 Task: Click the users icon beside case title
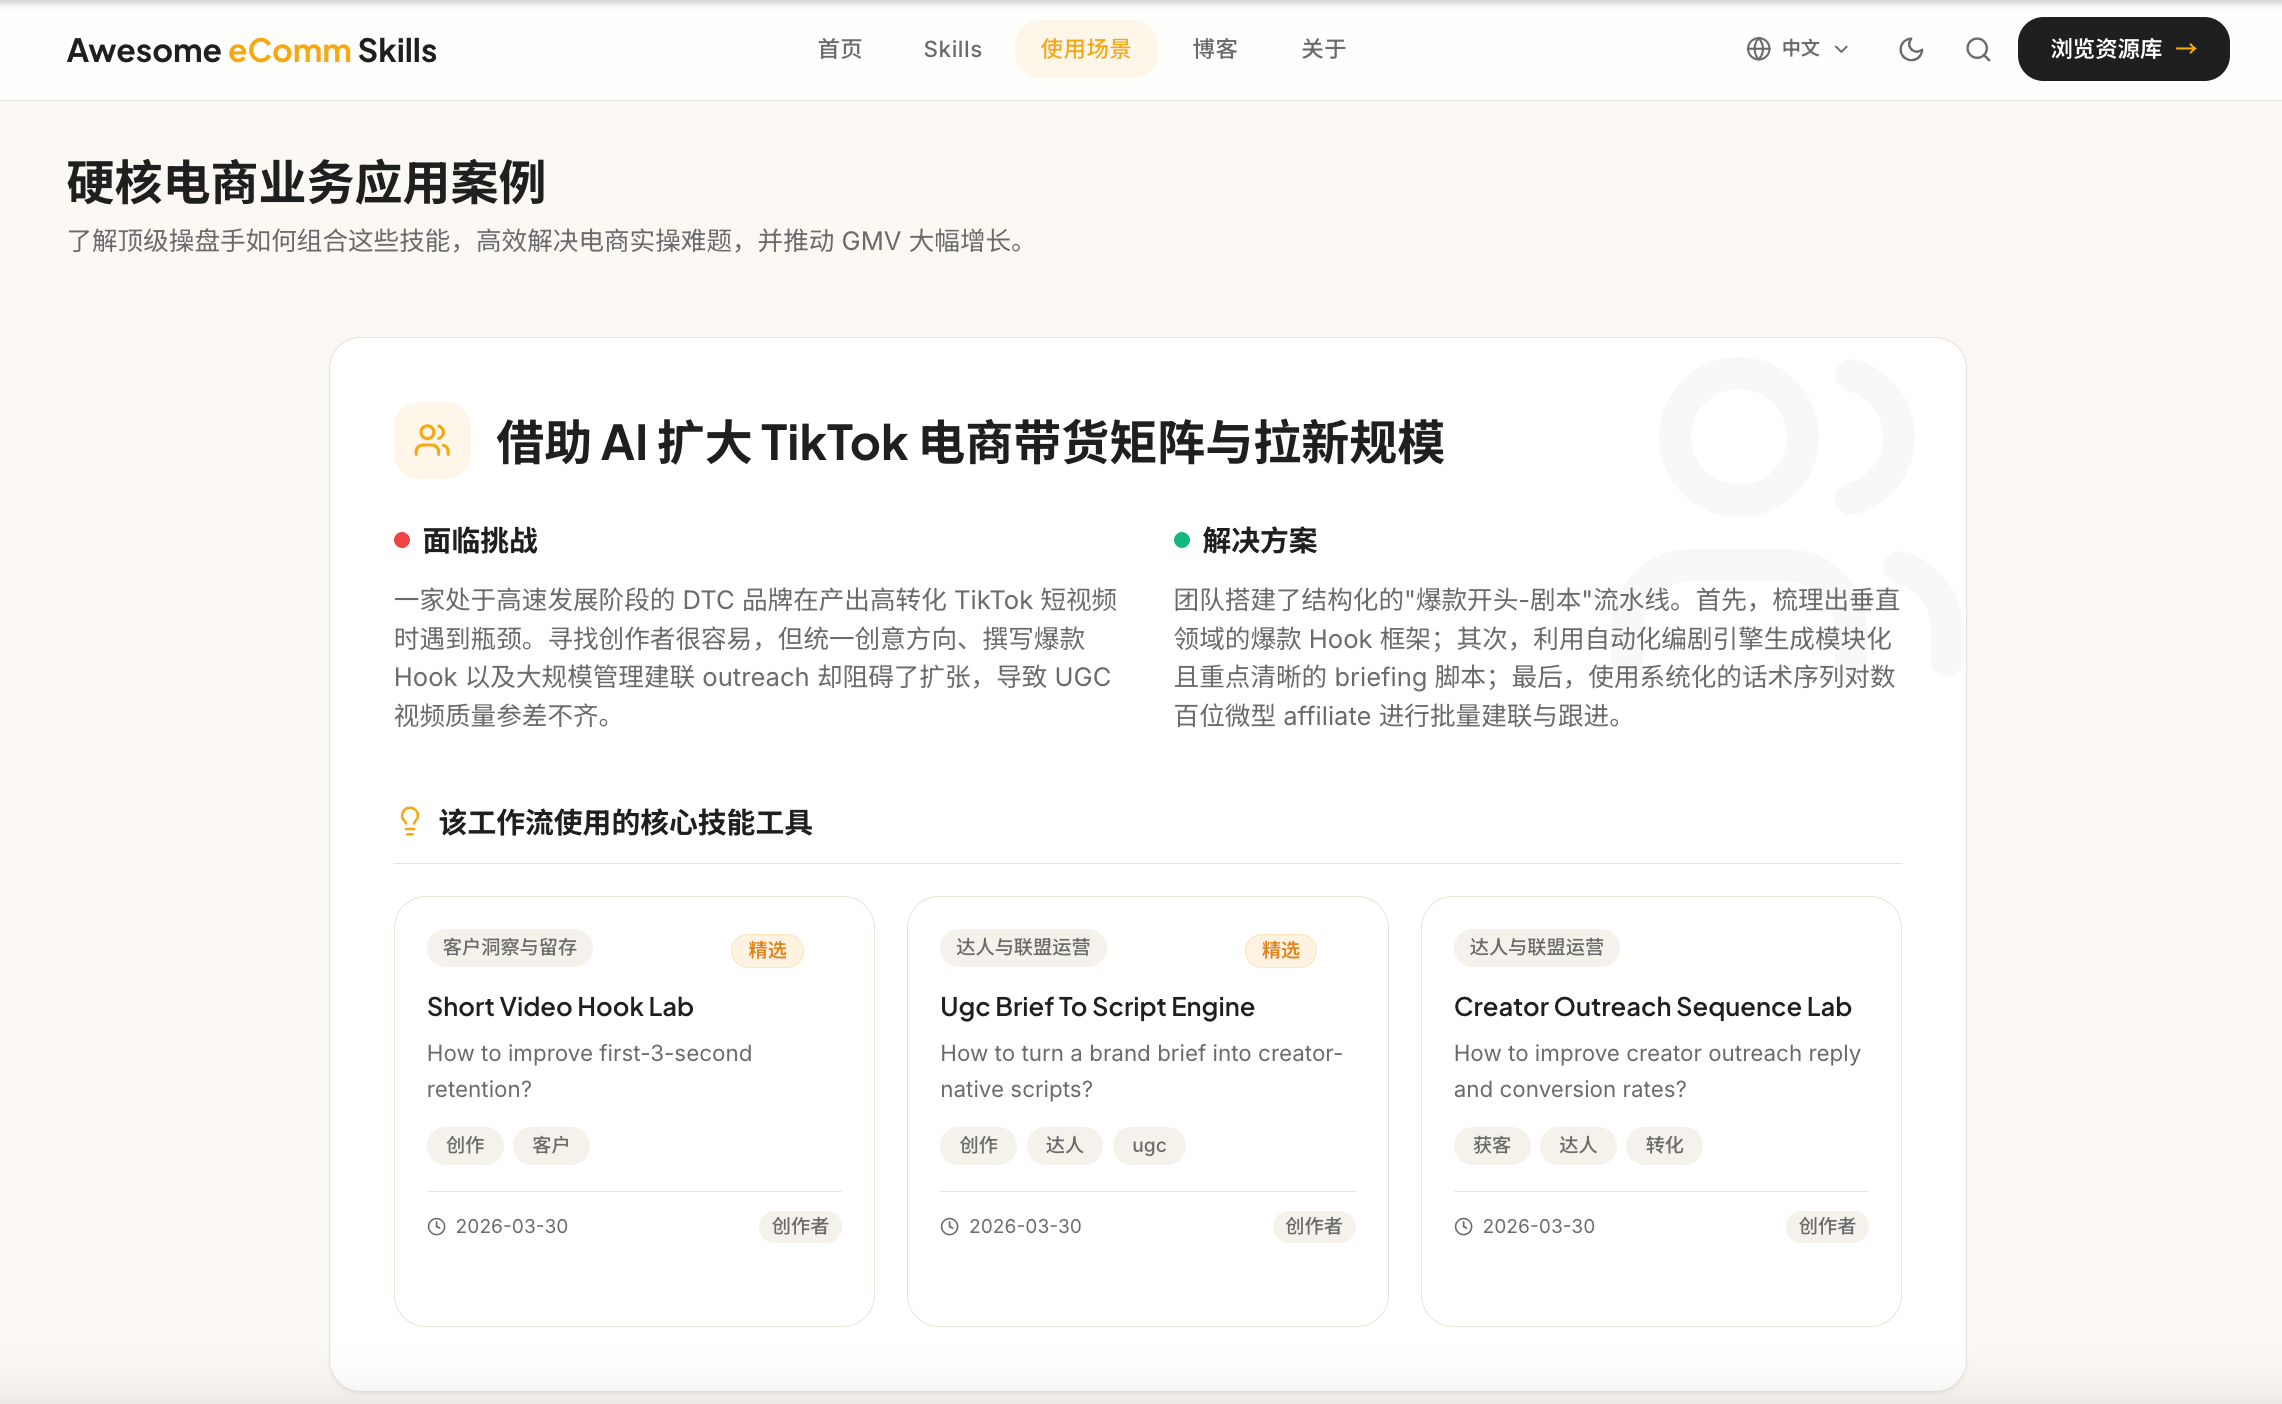(x=432, y=441)
